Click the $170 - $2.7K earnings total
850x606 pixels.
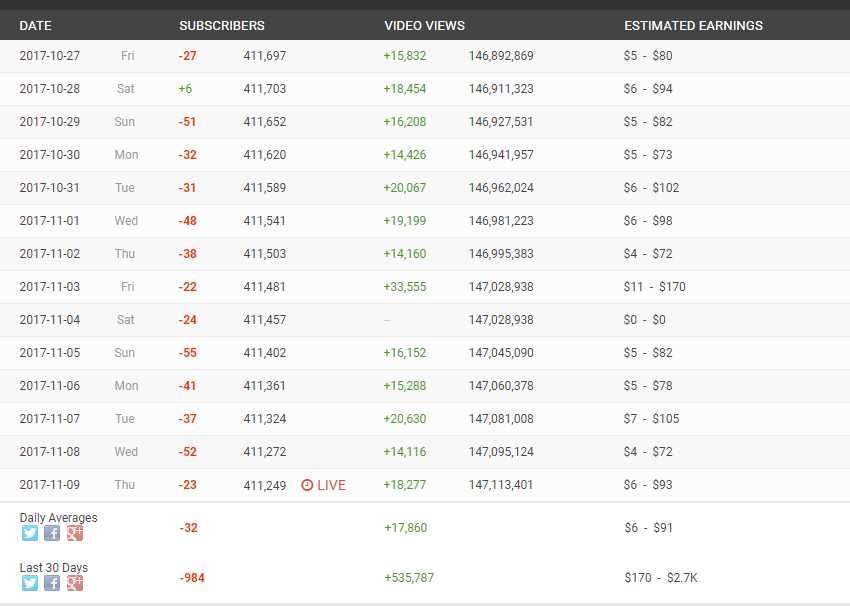[661, 578]
